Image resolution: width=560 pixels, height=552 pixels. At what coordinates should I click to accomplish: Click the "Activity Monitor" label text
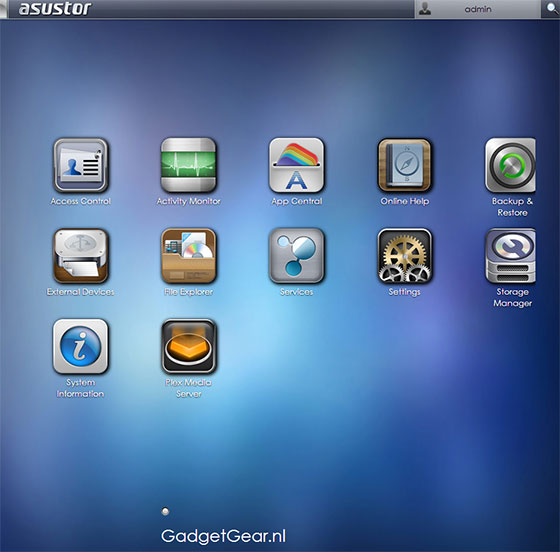(189, 201)
